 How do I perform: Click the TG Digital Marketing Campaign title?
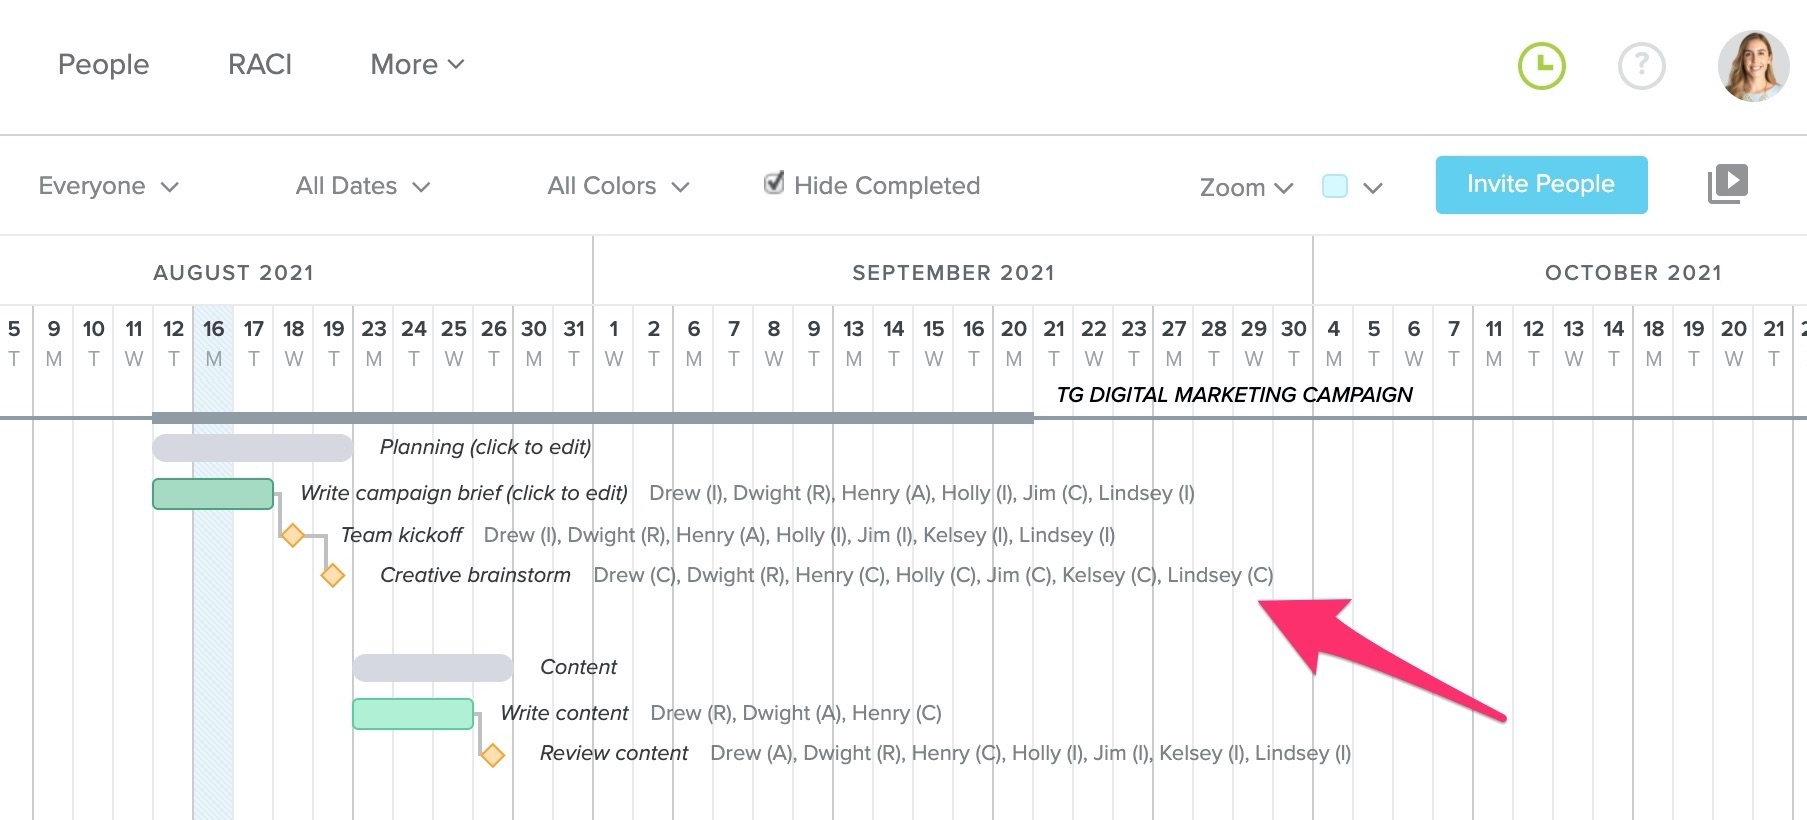[1234, 394]
